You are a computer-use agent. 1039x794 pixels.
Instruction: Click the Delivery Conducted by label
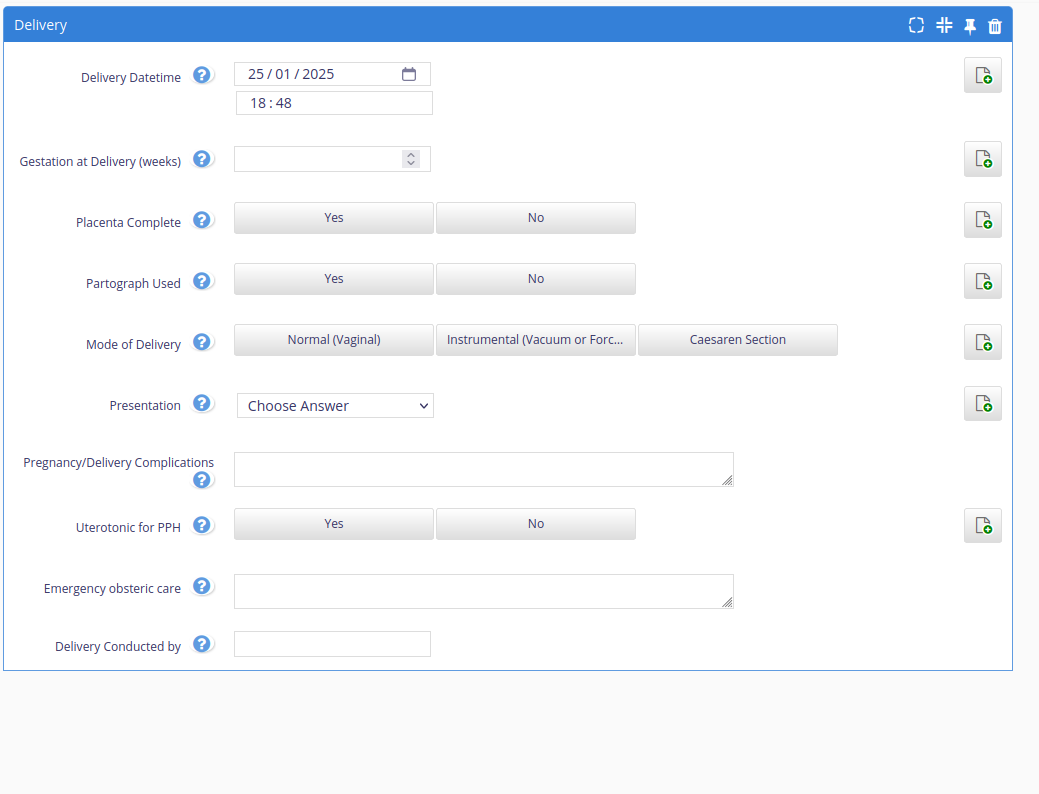(x=118, y=646)
